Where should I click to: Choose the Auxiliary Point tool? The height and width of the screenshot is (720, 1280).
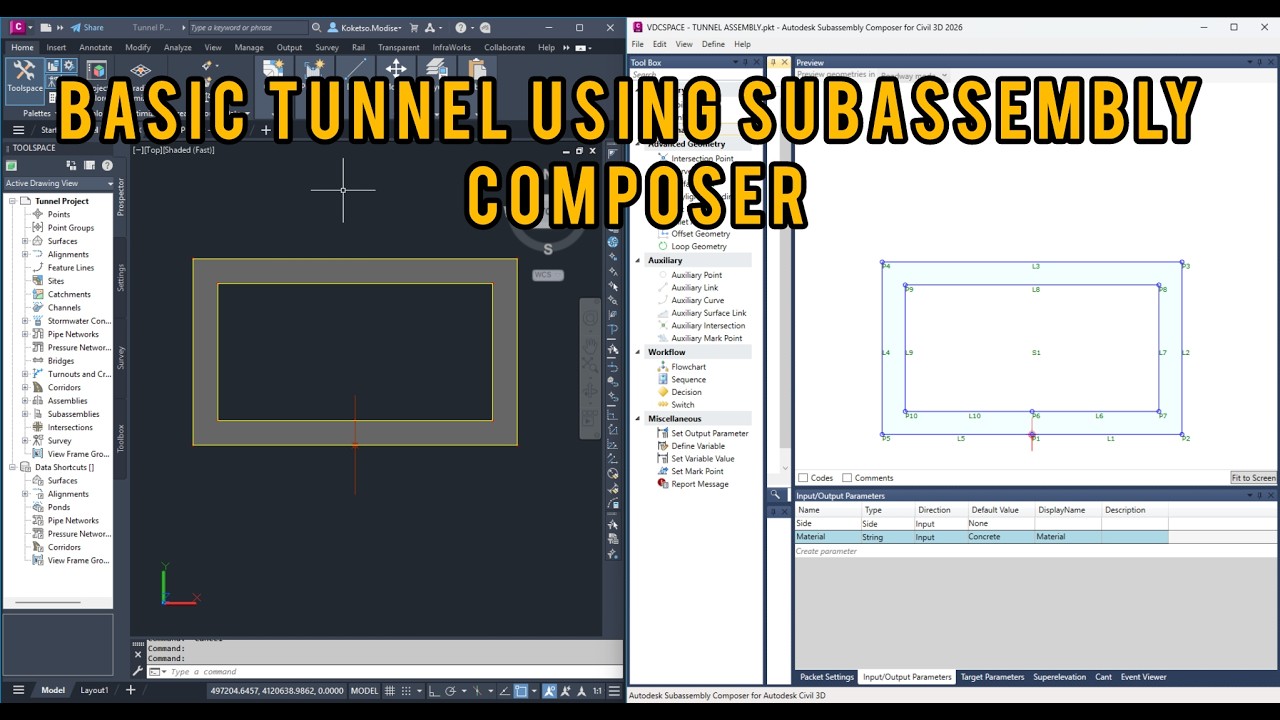[x=689, y=275]
